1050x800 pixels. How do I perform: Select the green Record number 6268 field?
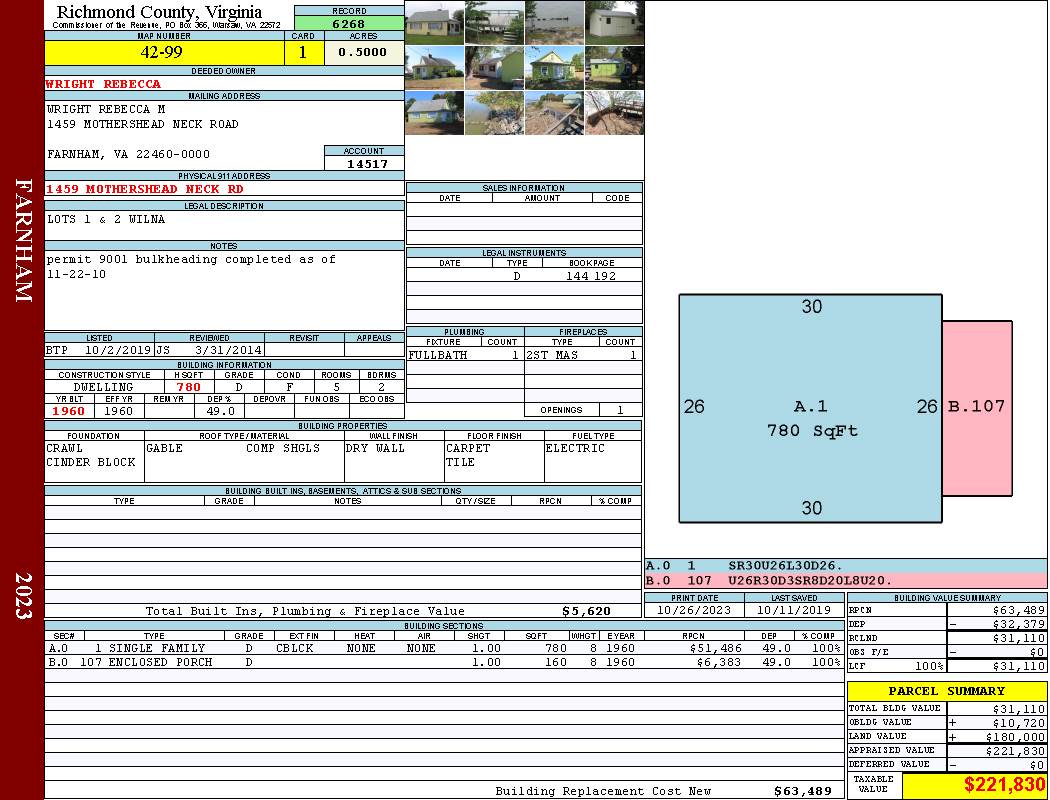[349, 24]
